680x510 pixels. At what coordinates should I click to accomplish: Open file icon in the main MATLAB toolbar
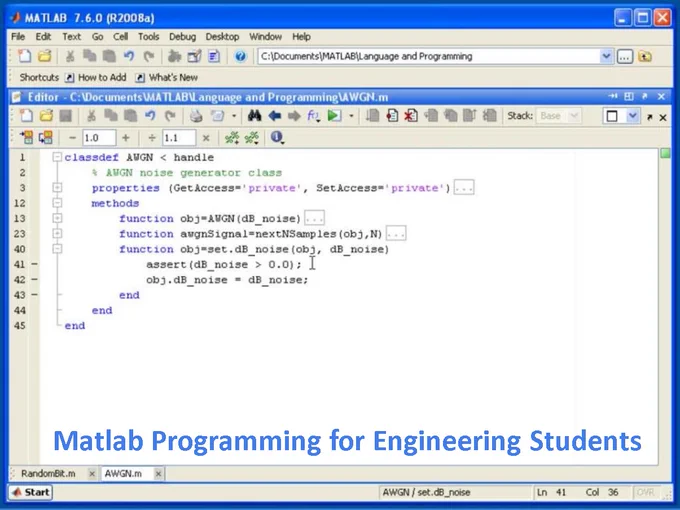pos(45,56)
